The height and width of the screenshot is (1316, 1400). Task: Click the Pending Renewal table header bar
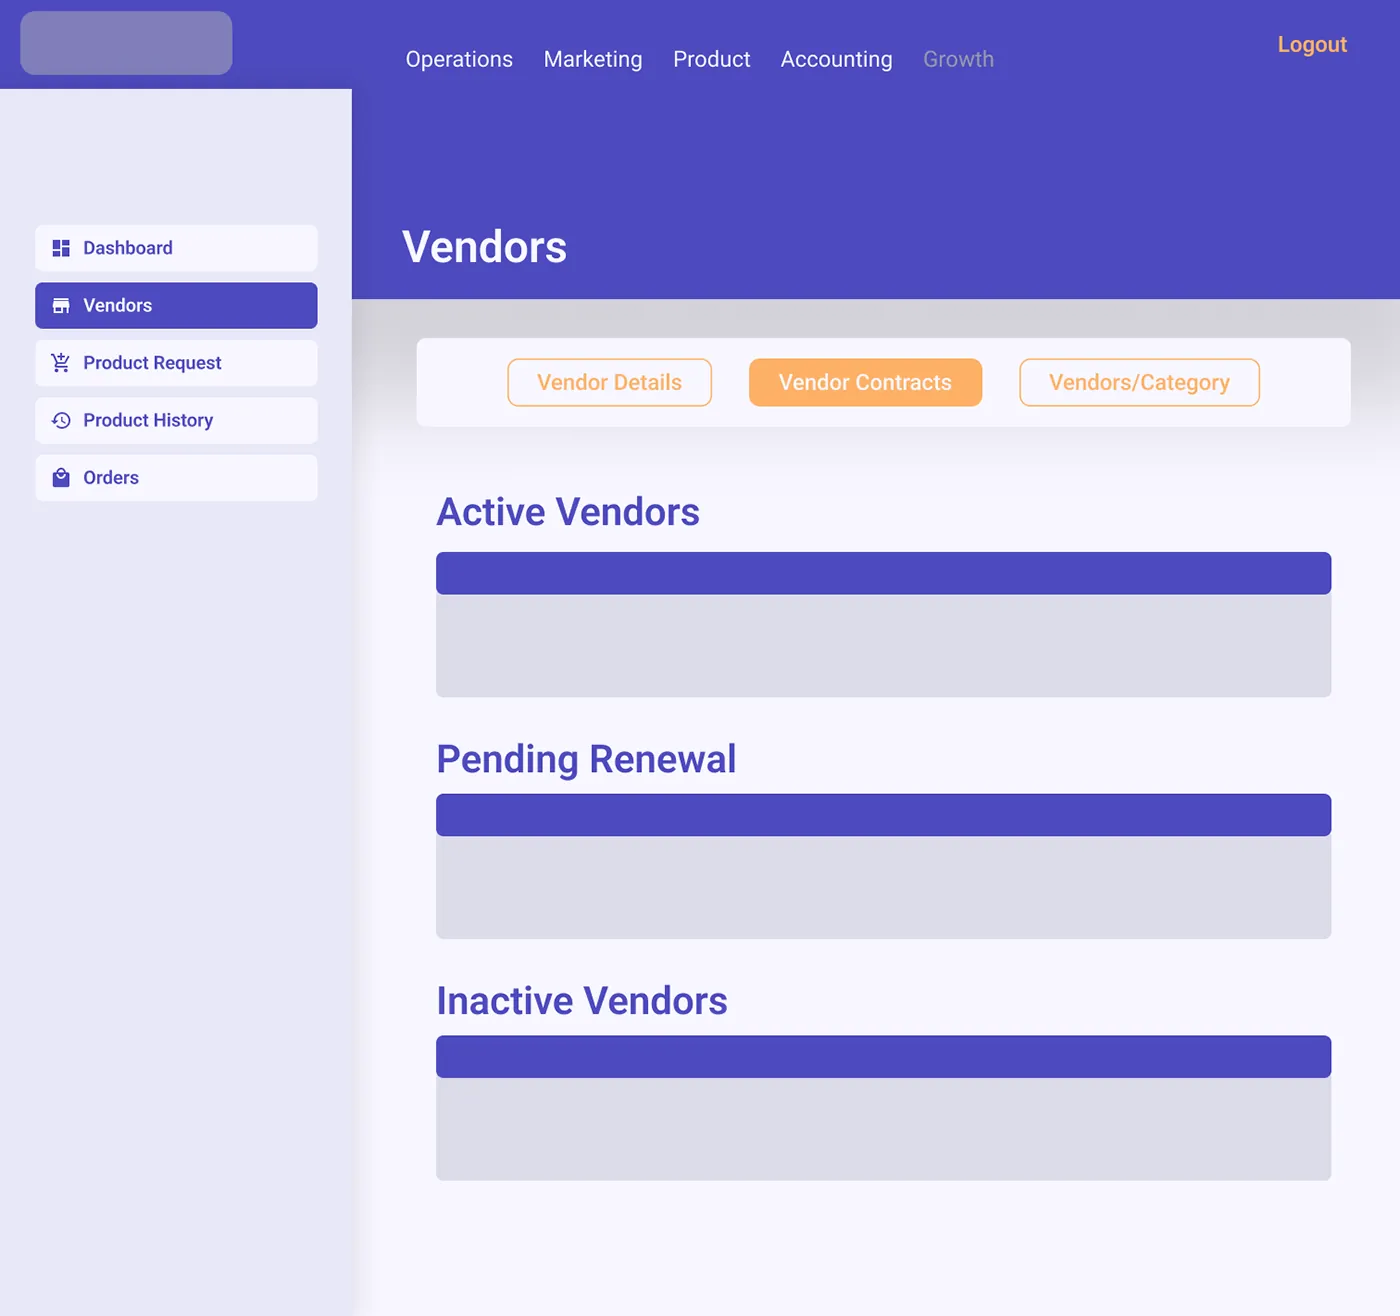pyautogui.click(x=883, y=815)
